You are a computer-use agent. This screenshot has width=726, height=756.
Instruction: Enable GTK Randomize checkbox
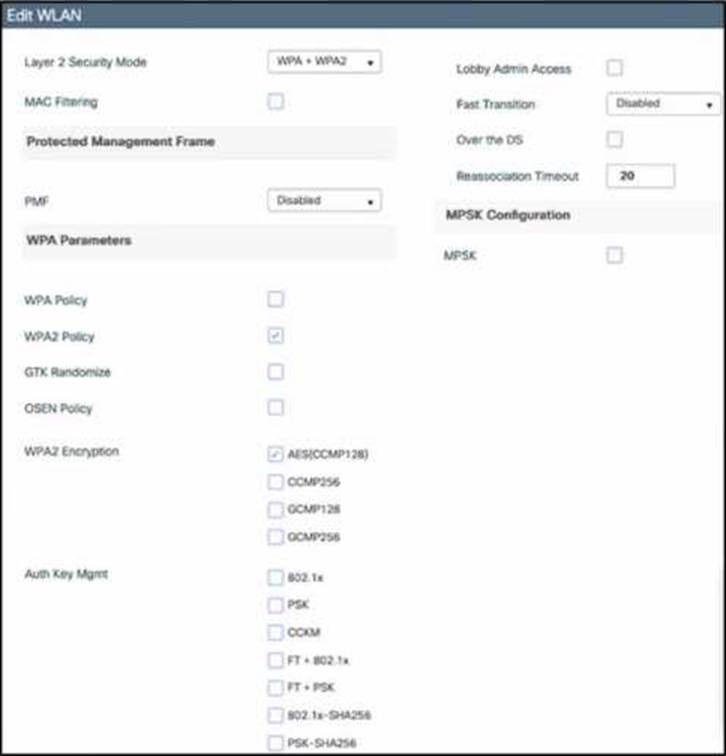click(276, 372)
